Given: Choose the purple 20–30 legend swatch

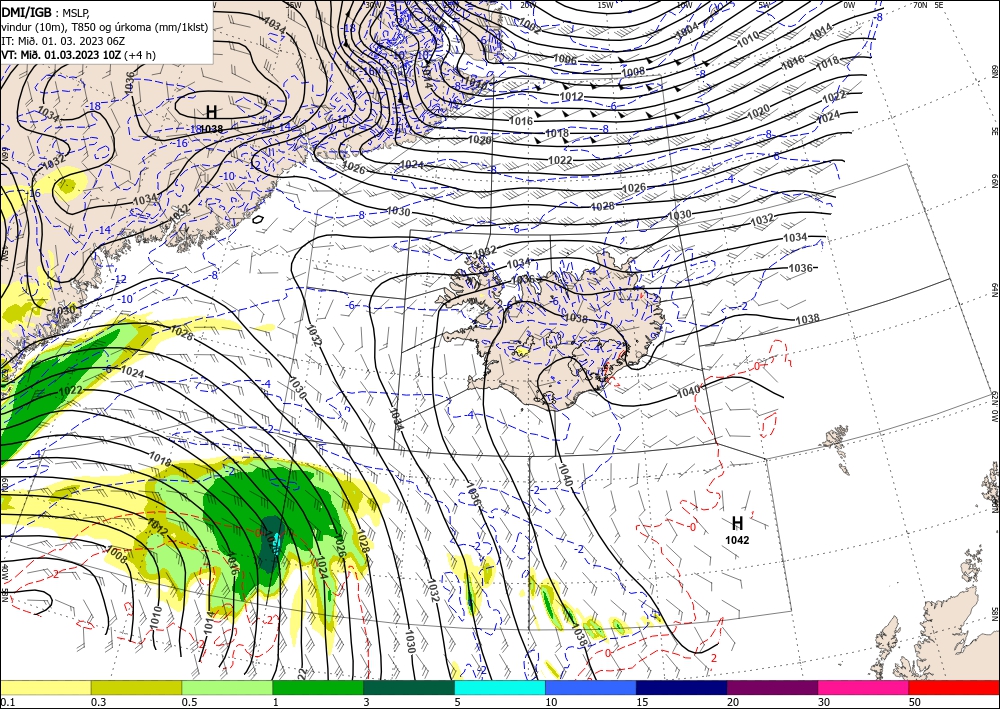Looking at the screenshot, I should click(x=772, y=687).
